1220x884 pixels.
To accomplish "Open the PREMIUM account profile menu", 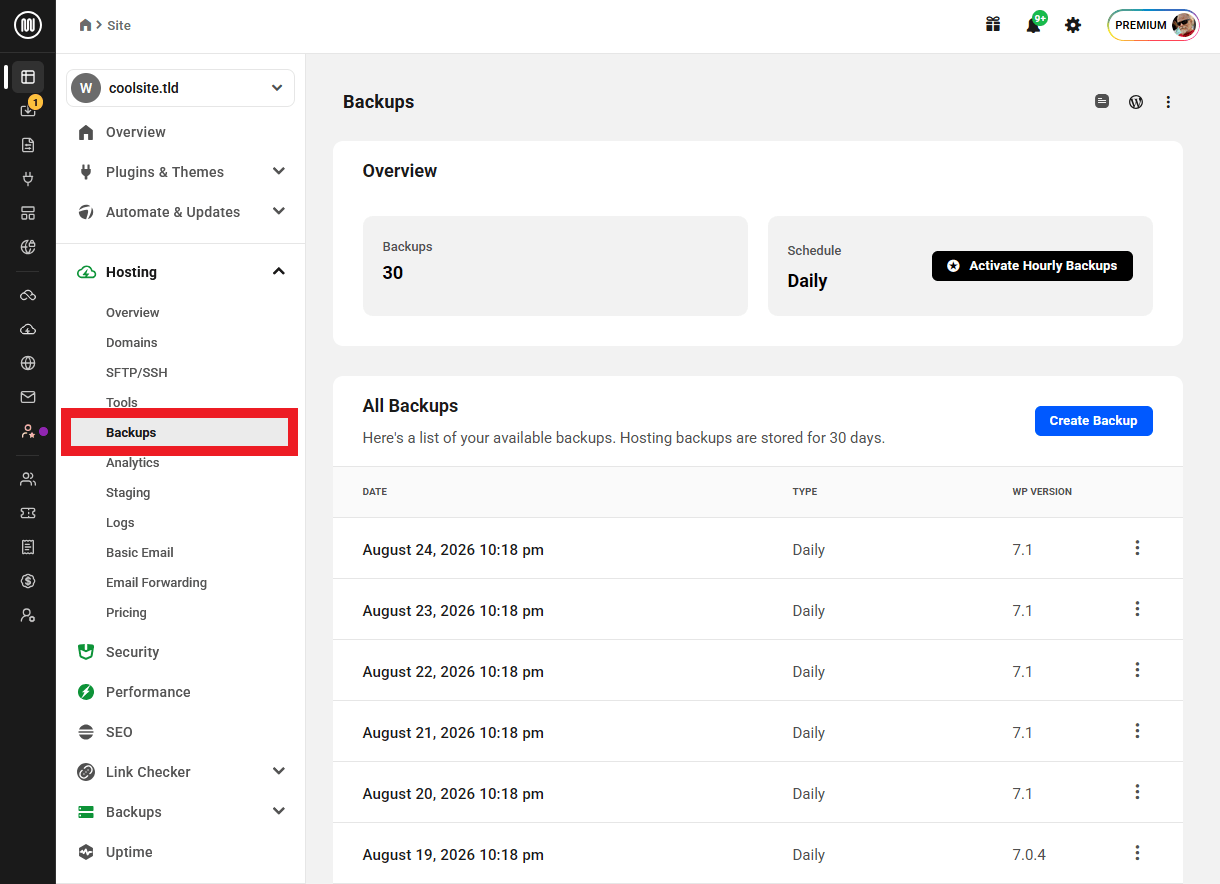I will point(1153,25).
